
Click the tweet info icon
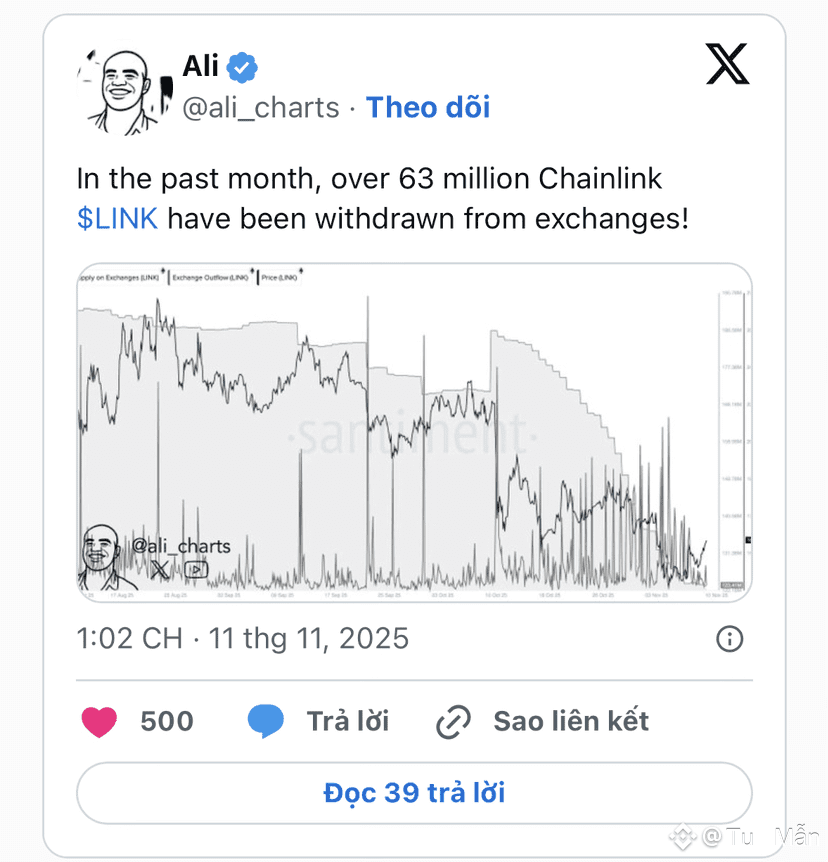click(730, 639)
